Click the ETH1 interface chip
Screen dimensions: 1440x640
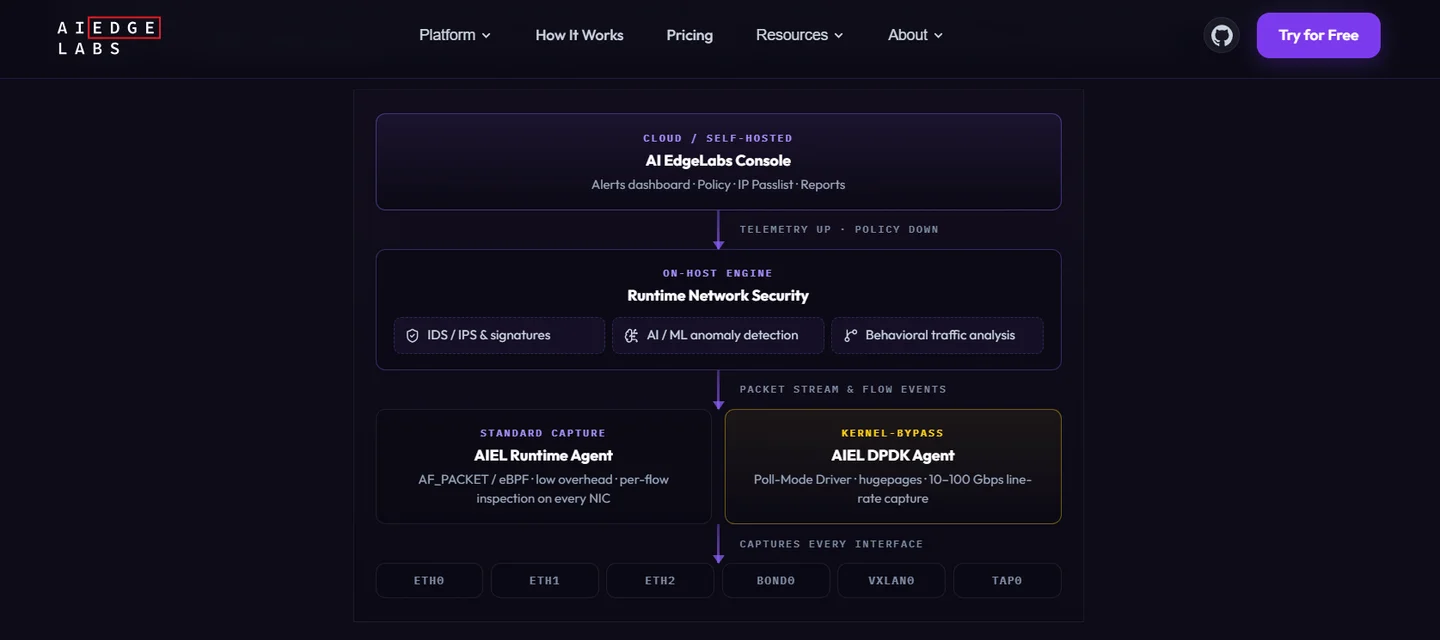544,581
